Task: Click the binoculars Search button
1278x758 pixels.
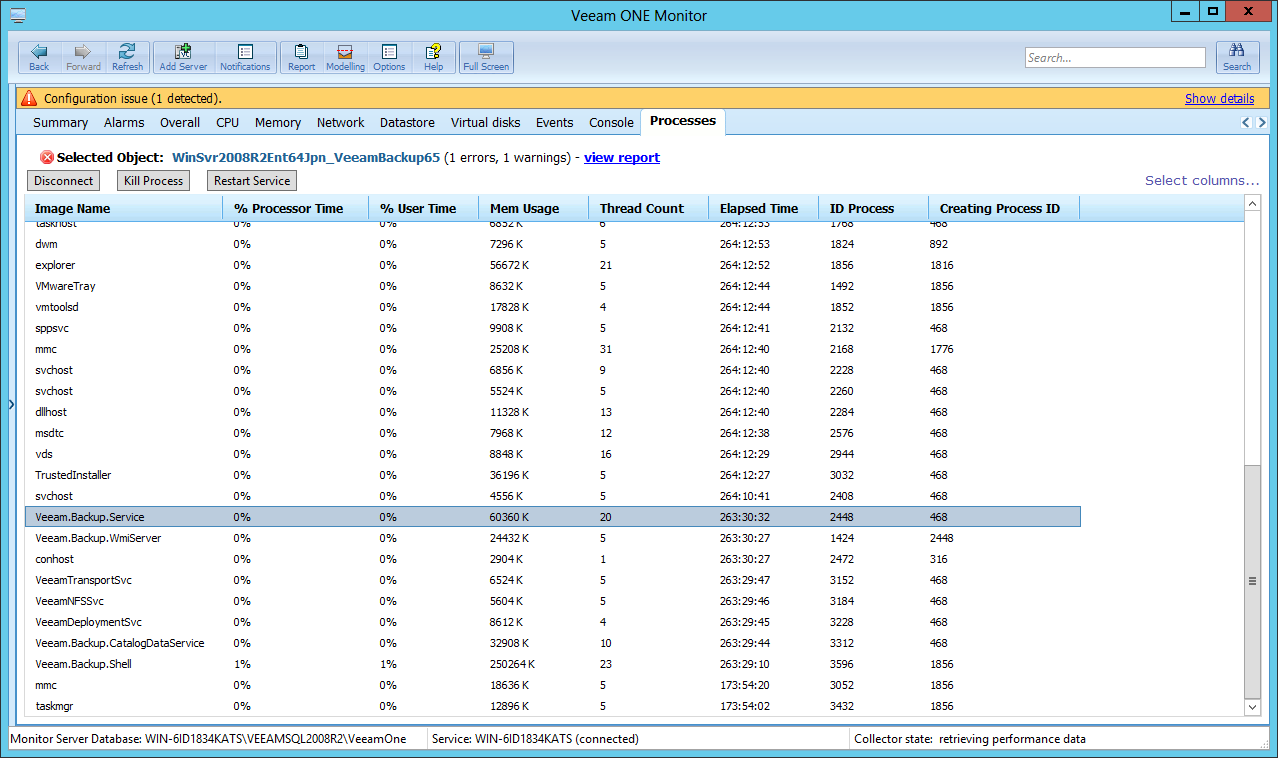Action: click(x=1237, y=57)
